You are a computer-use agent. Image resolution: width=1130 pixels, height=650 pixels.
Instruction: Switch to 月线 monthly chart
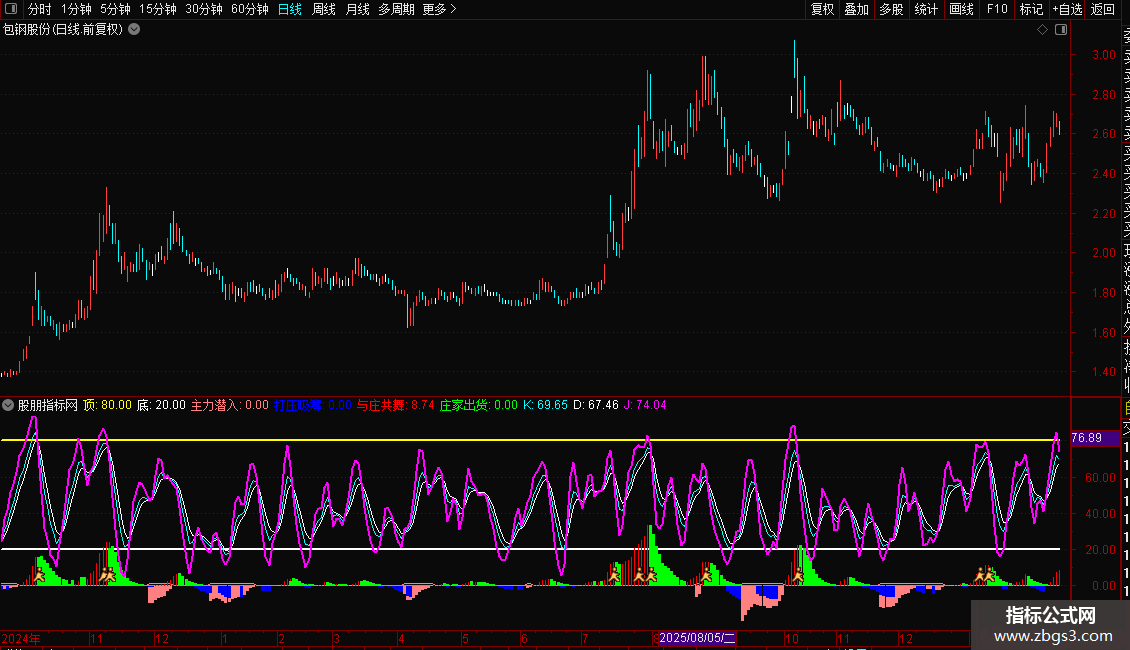(357, 9)
